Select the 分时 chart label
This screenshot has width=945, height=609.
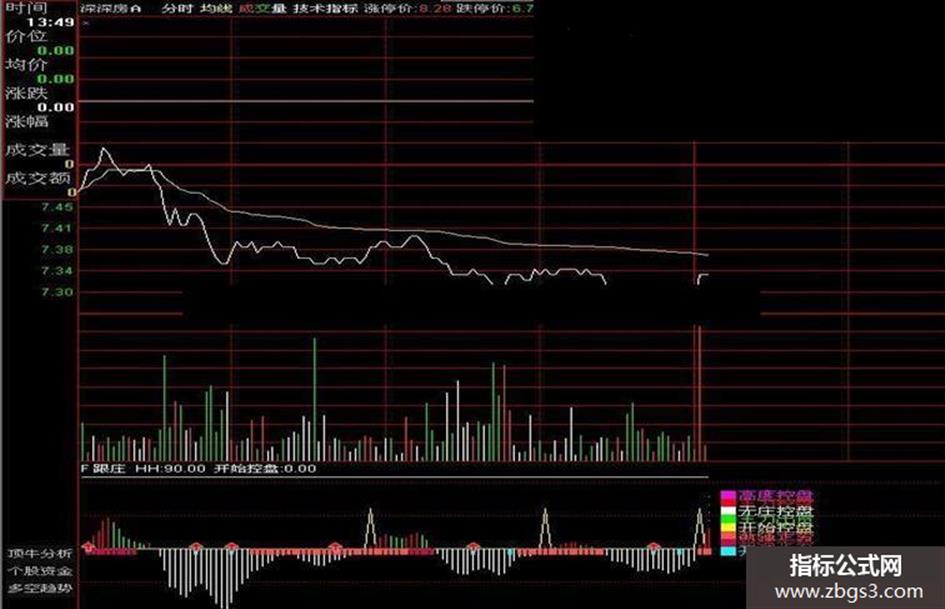[x=177, y=8]
